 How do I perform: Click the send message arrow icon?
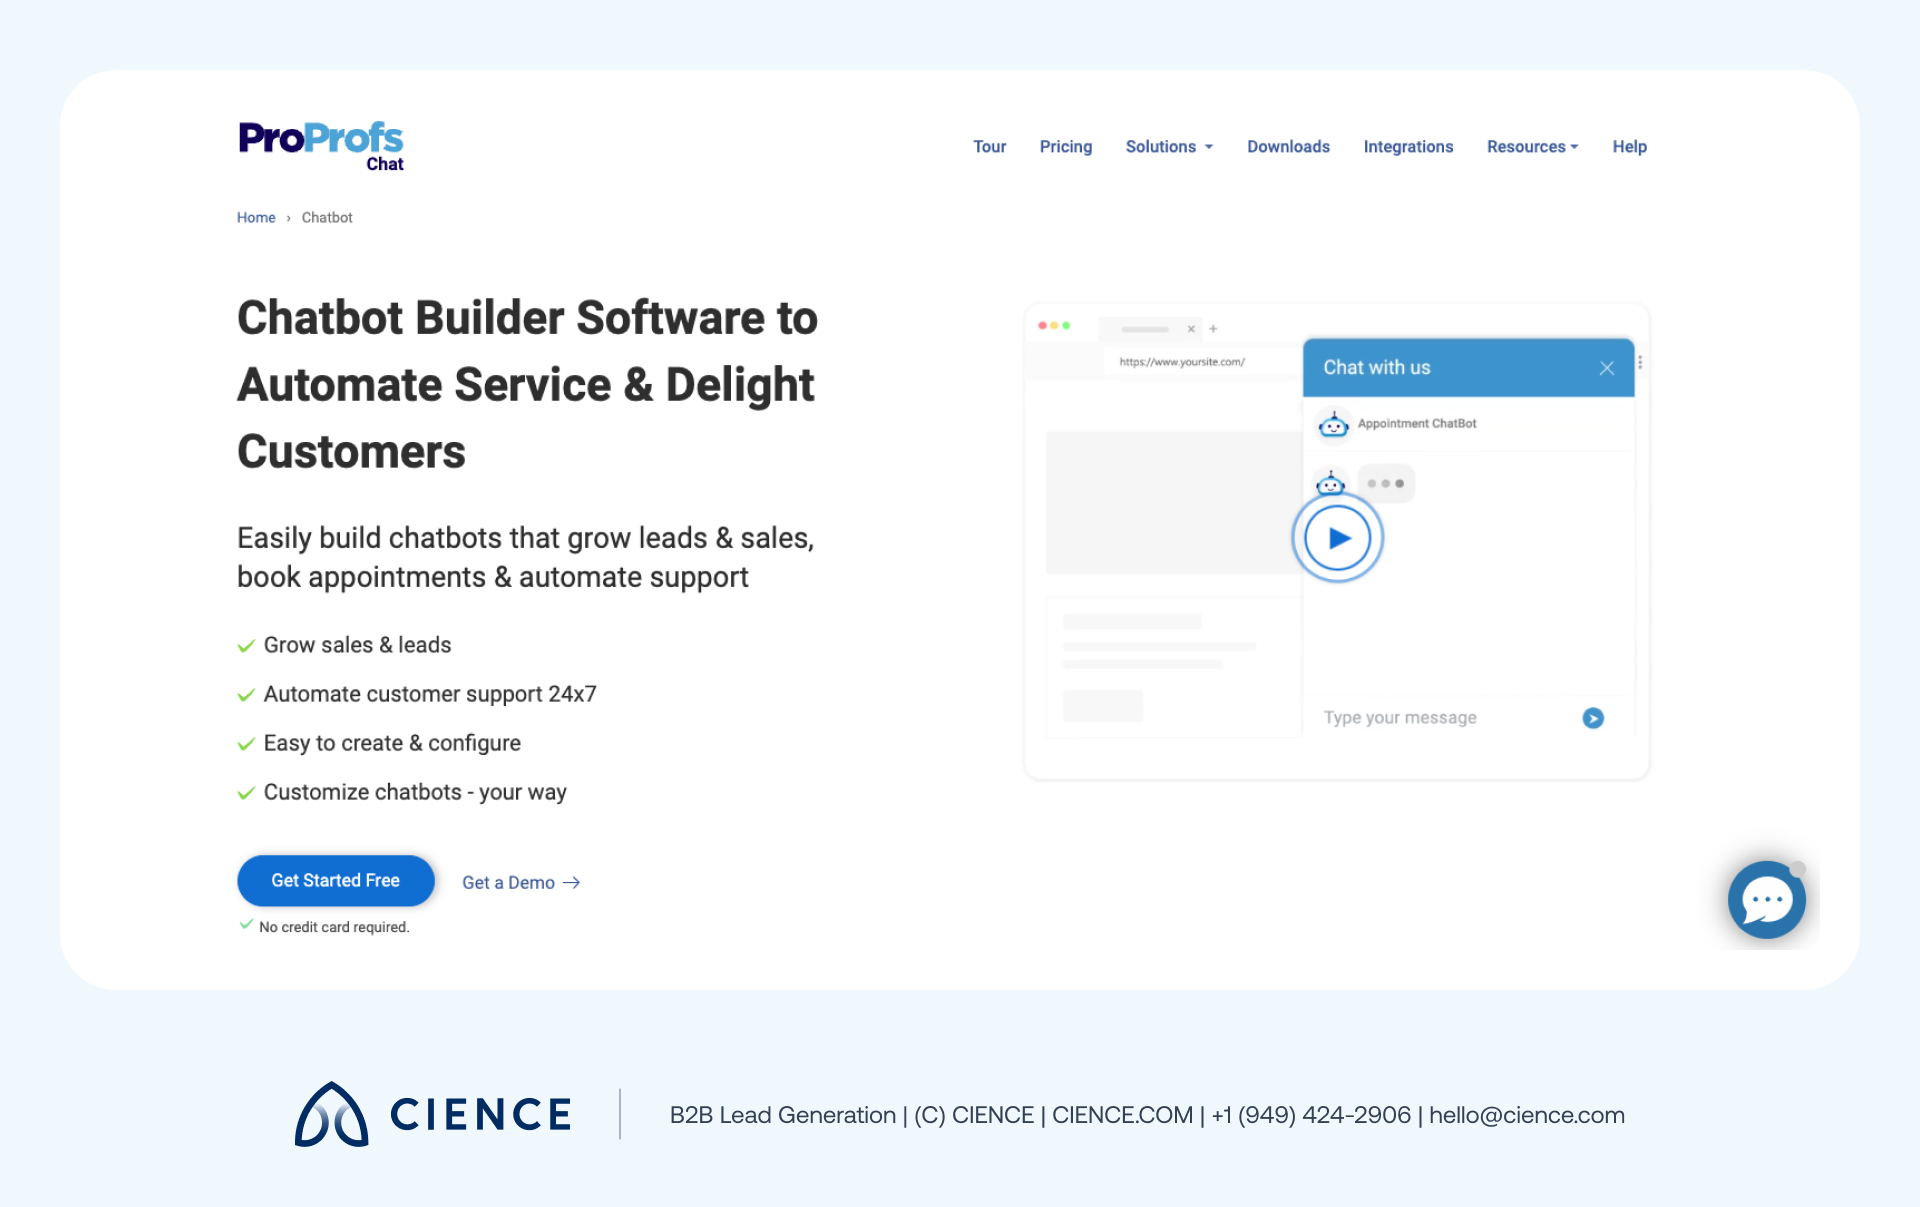click(x=1593, y=718)
